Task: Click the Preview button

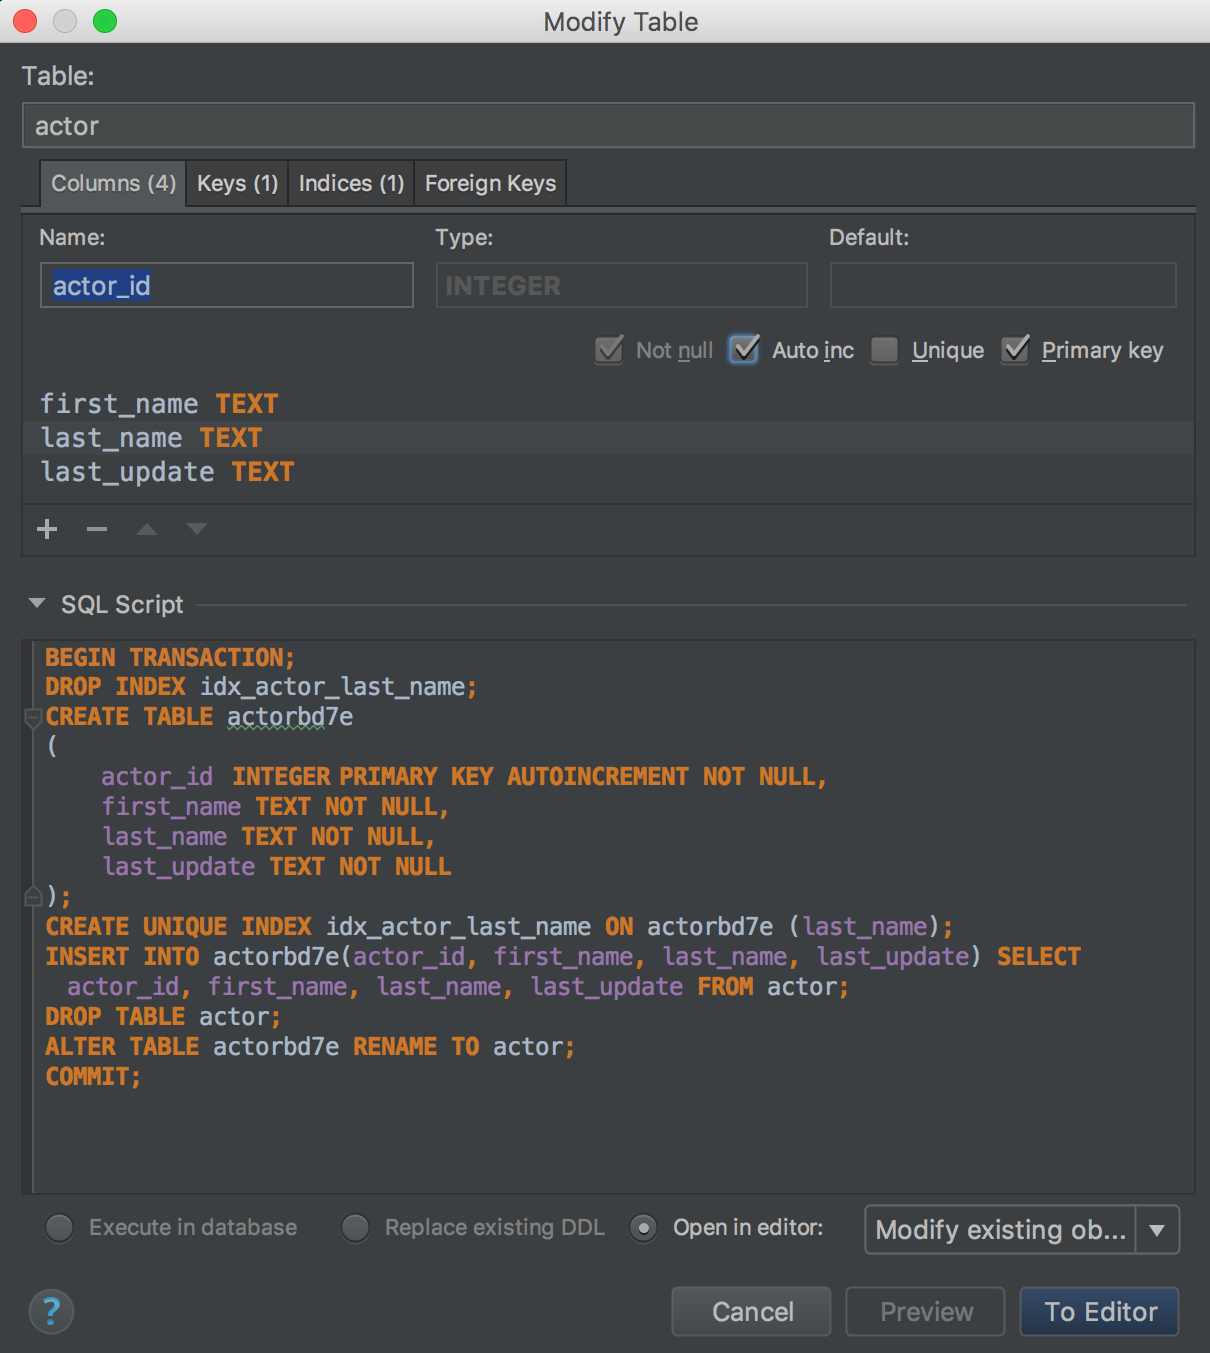Action: [x=926, y=1311]
